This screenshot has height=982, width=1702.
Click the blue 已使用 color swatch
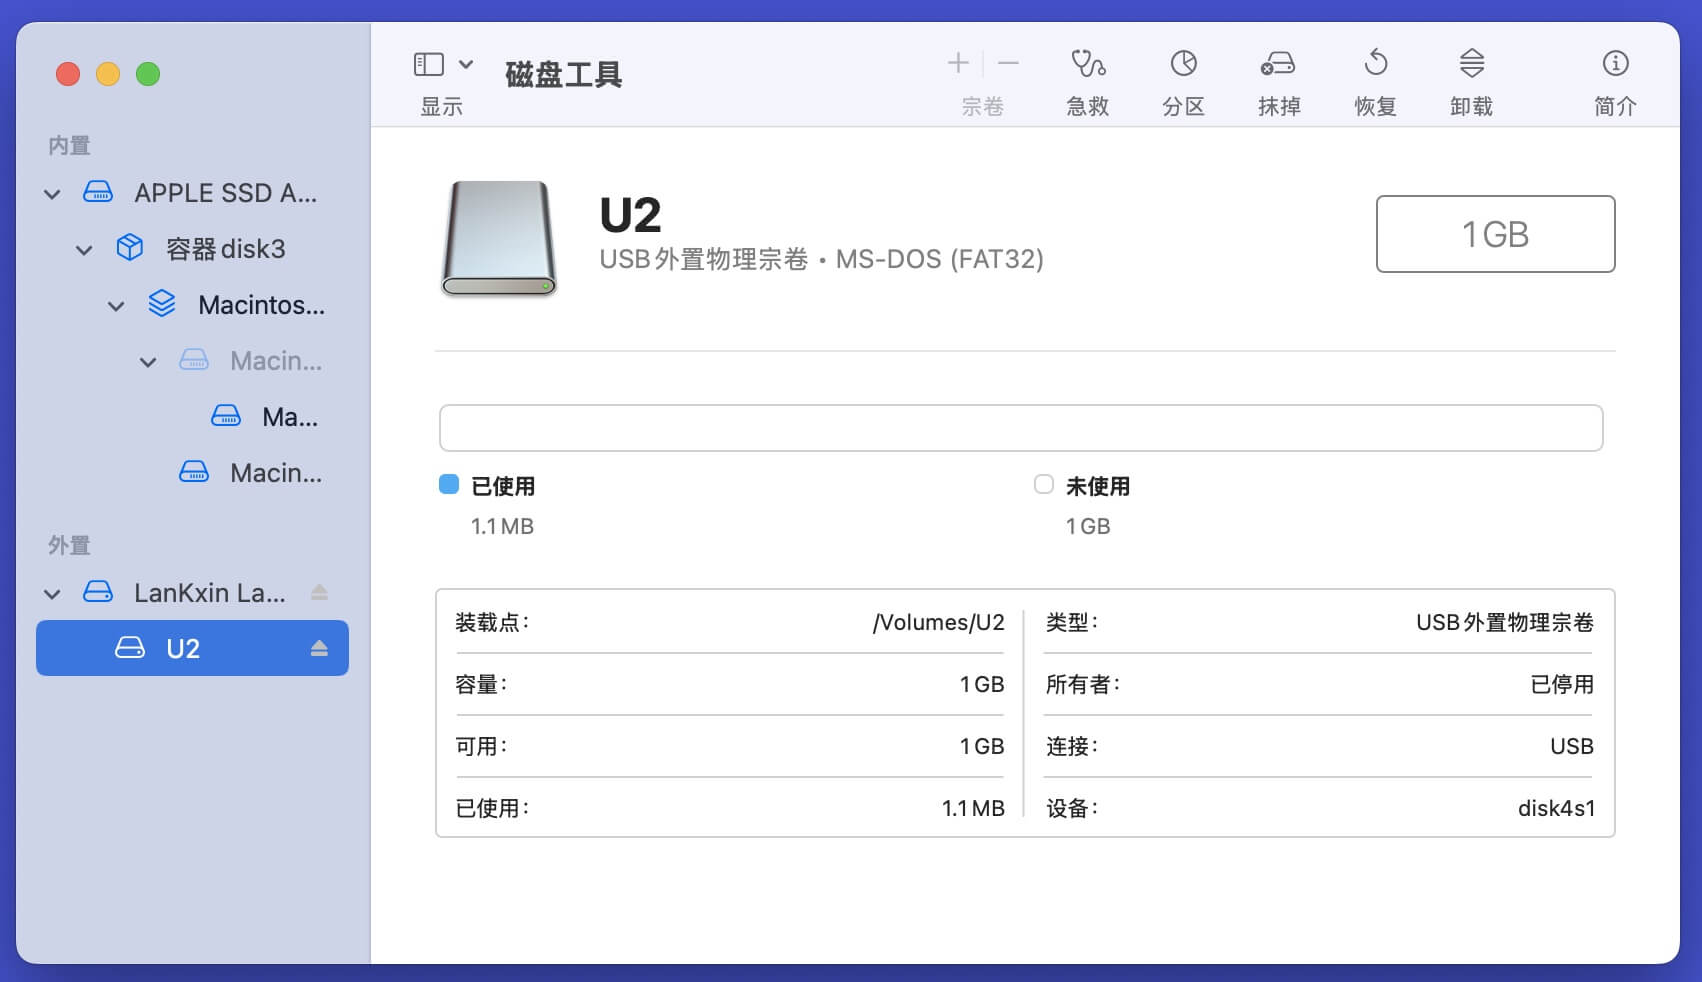pos(449,485)
